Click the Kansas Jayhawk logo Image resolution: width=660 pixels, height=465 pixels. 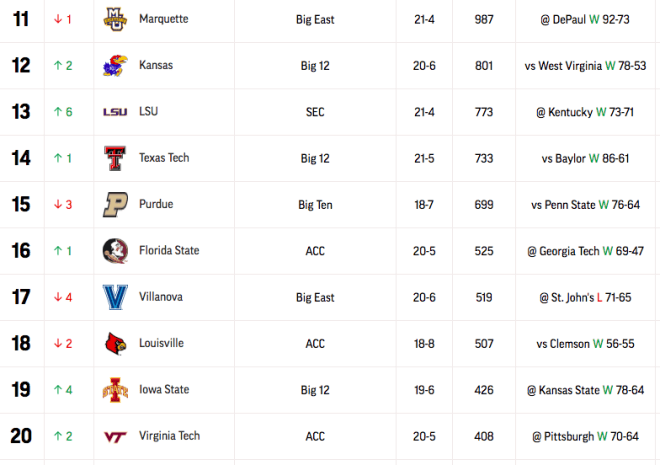115,66
